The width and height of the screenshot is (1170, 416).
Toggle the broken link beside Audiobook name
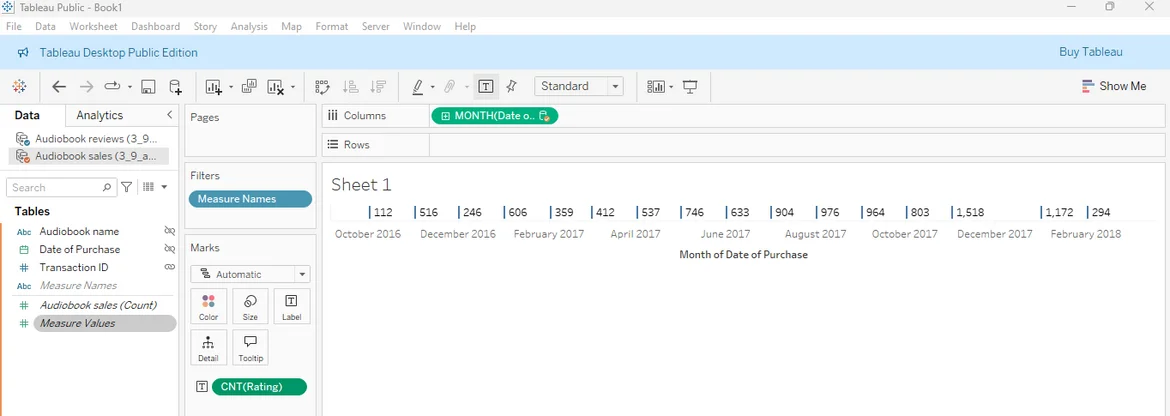[170, 231]
